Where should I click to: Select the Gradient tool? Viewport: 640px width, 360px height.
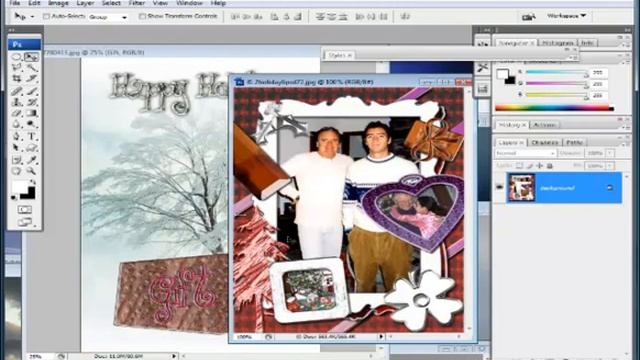point(31,113)
